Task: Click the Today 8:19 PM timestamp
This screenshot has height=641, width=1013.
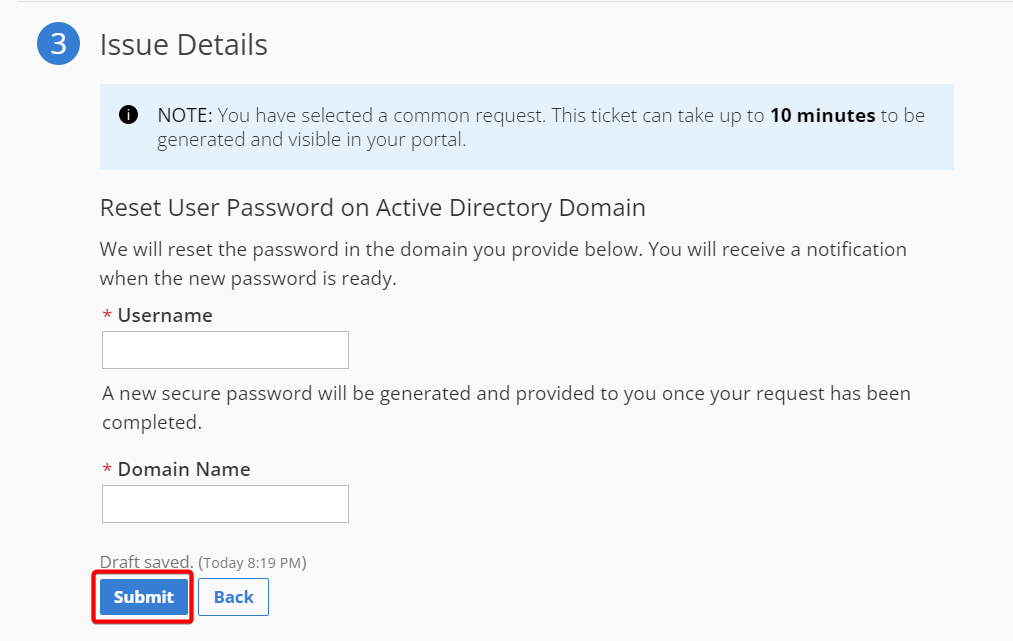Action: click(x=252, y=563)
